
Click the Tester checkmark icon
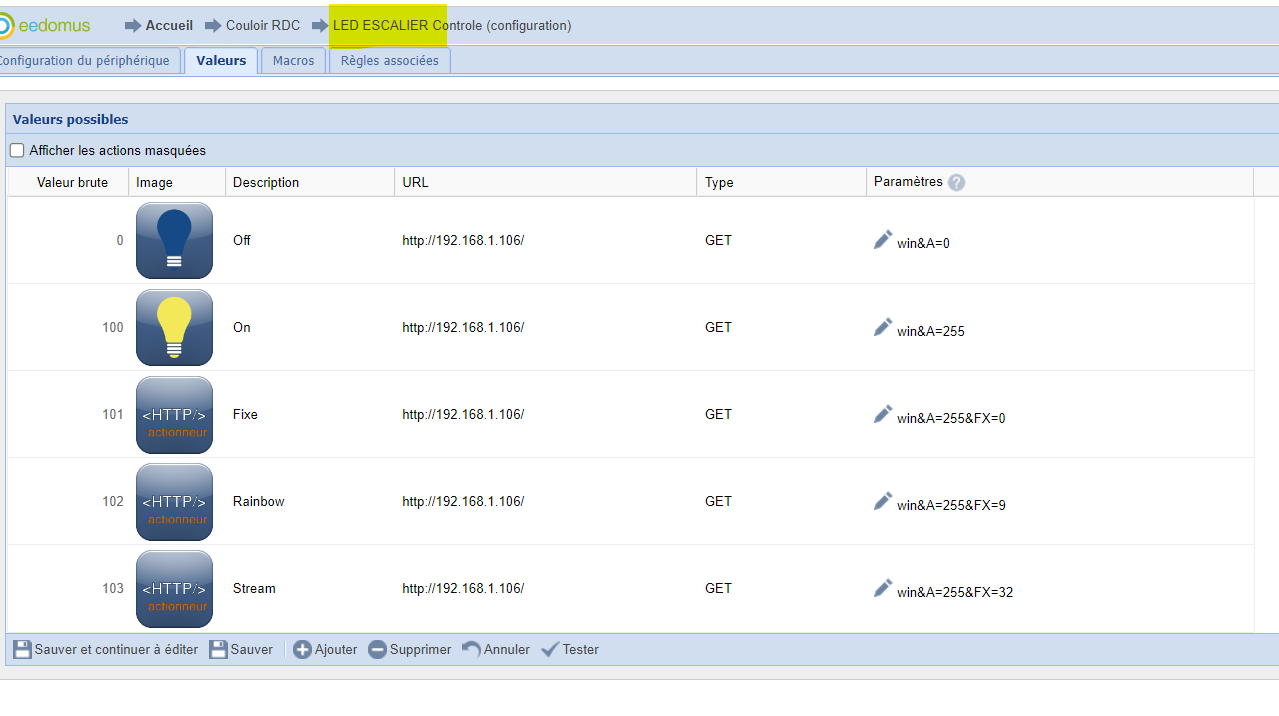pos(550,650)
